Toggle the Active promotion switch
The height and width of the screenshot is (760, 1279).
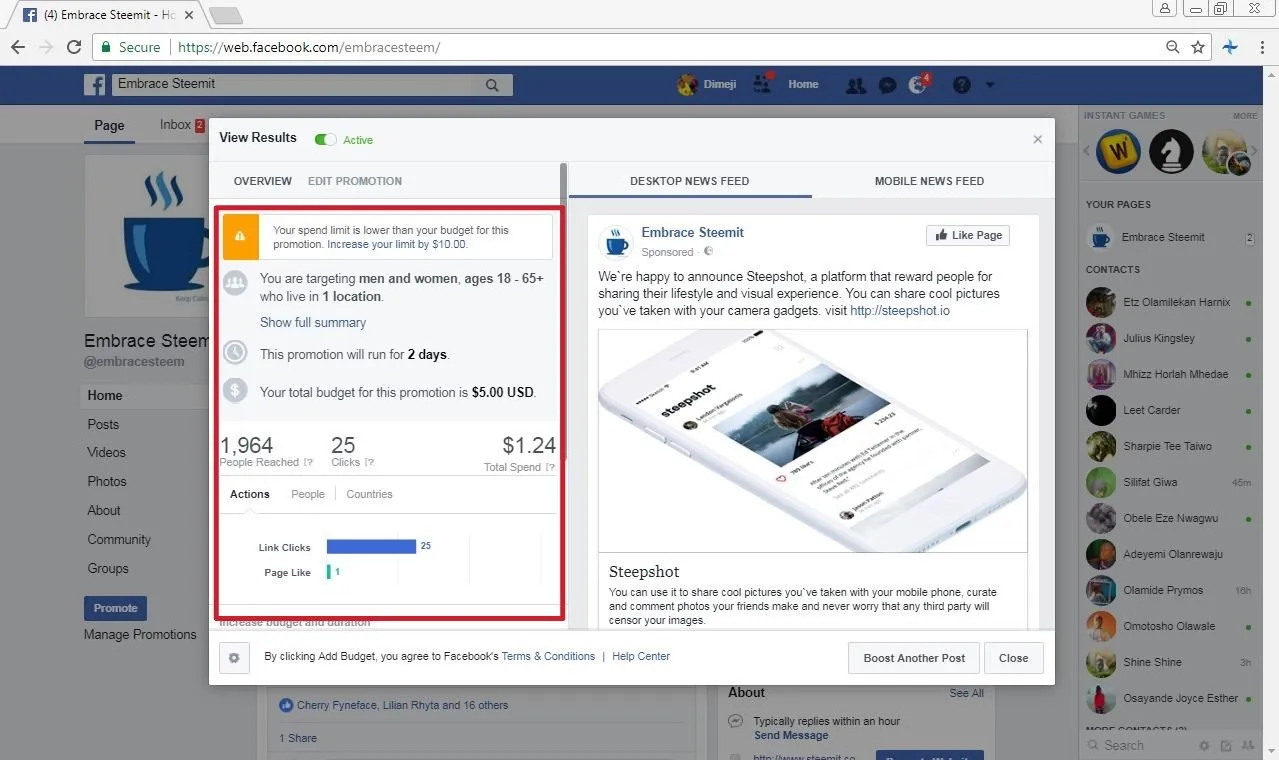tap(325, 140)
